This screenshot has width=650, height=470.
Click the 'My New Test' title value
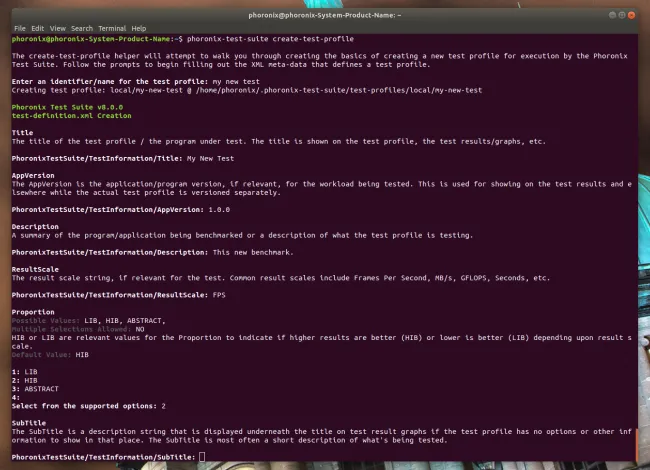(x=210, y=158)
